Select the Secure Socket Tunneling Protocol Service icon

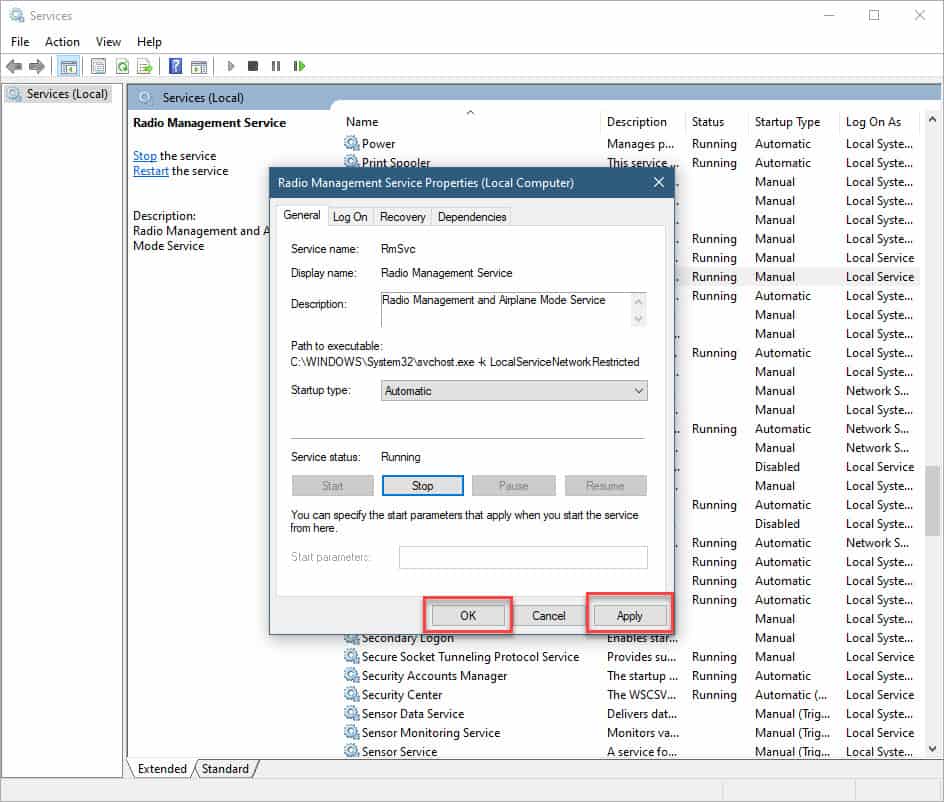tap(352, 657)
